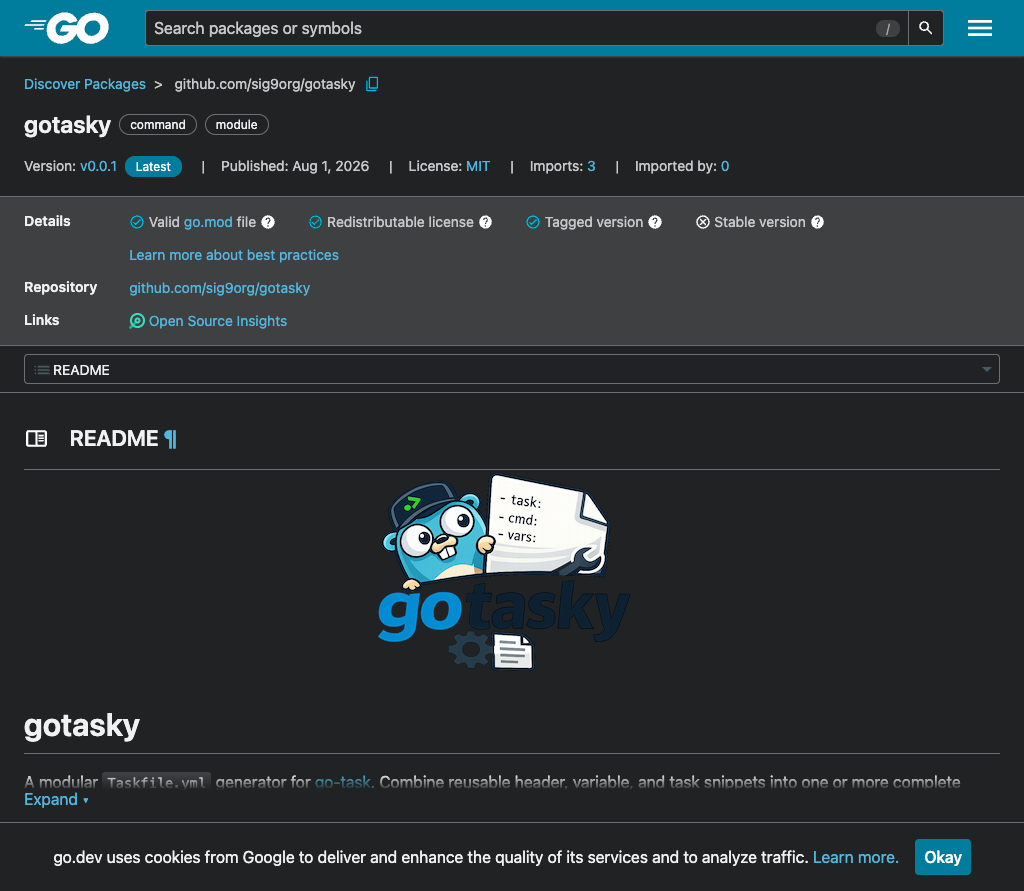This screenshot has width=1024, height=891.
Task: Open the go-task link in README text
Action: (x=343, y=782)
